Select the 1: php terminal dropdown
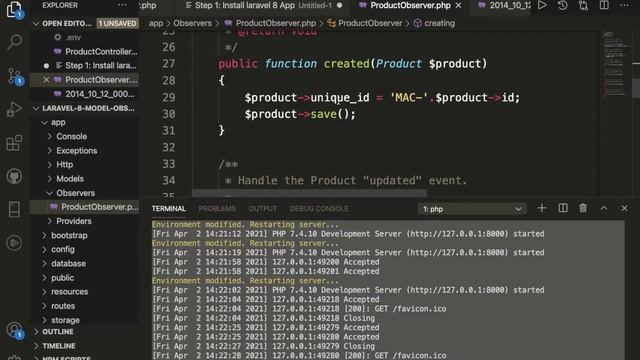The image size is (640, 360). (471, 209)
